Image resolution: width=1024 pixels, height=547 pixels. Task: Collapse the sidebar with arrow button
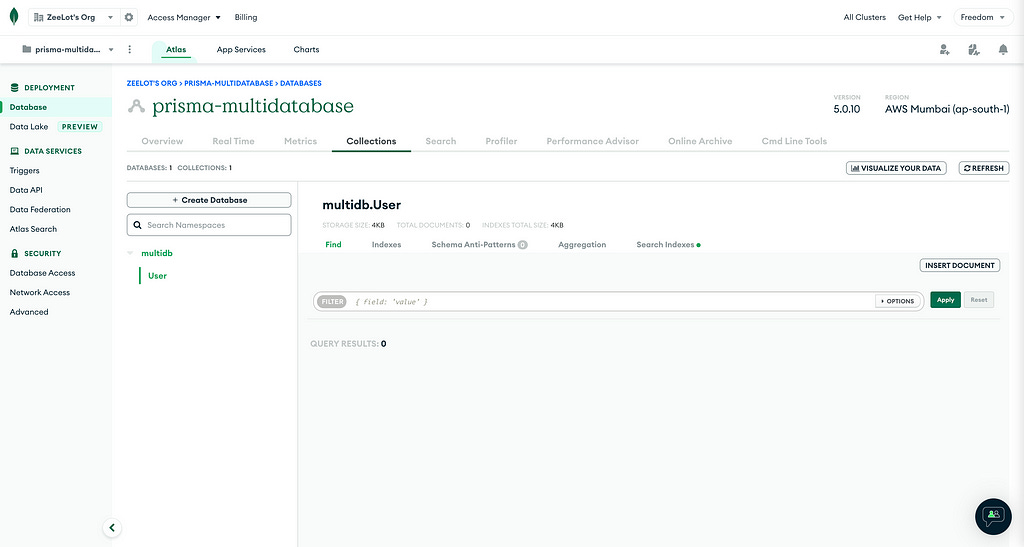tap(112, 527)
